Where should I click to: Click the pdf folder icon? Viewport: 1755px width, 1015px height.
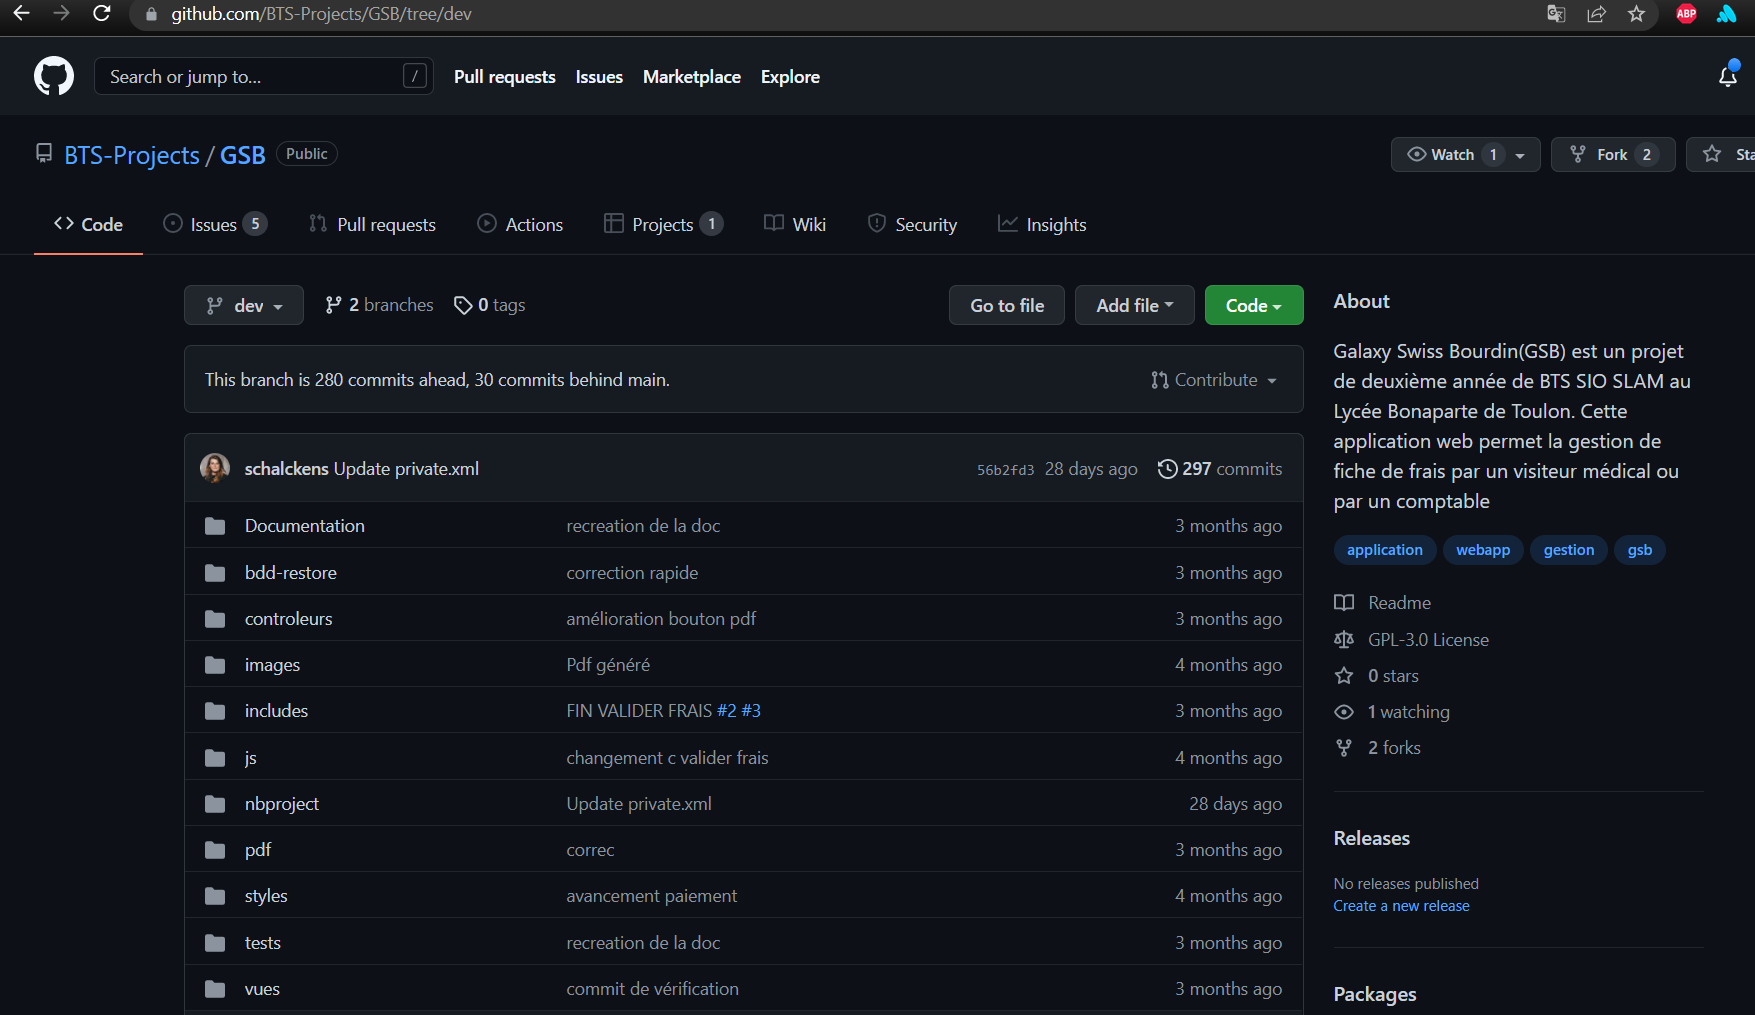(215, 850)
